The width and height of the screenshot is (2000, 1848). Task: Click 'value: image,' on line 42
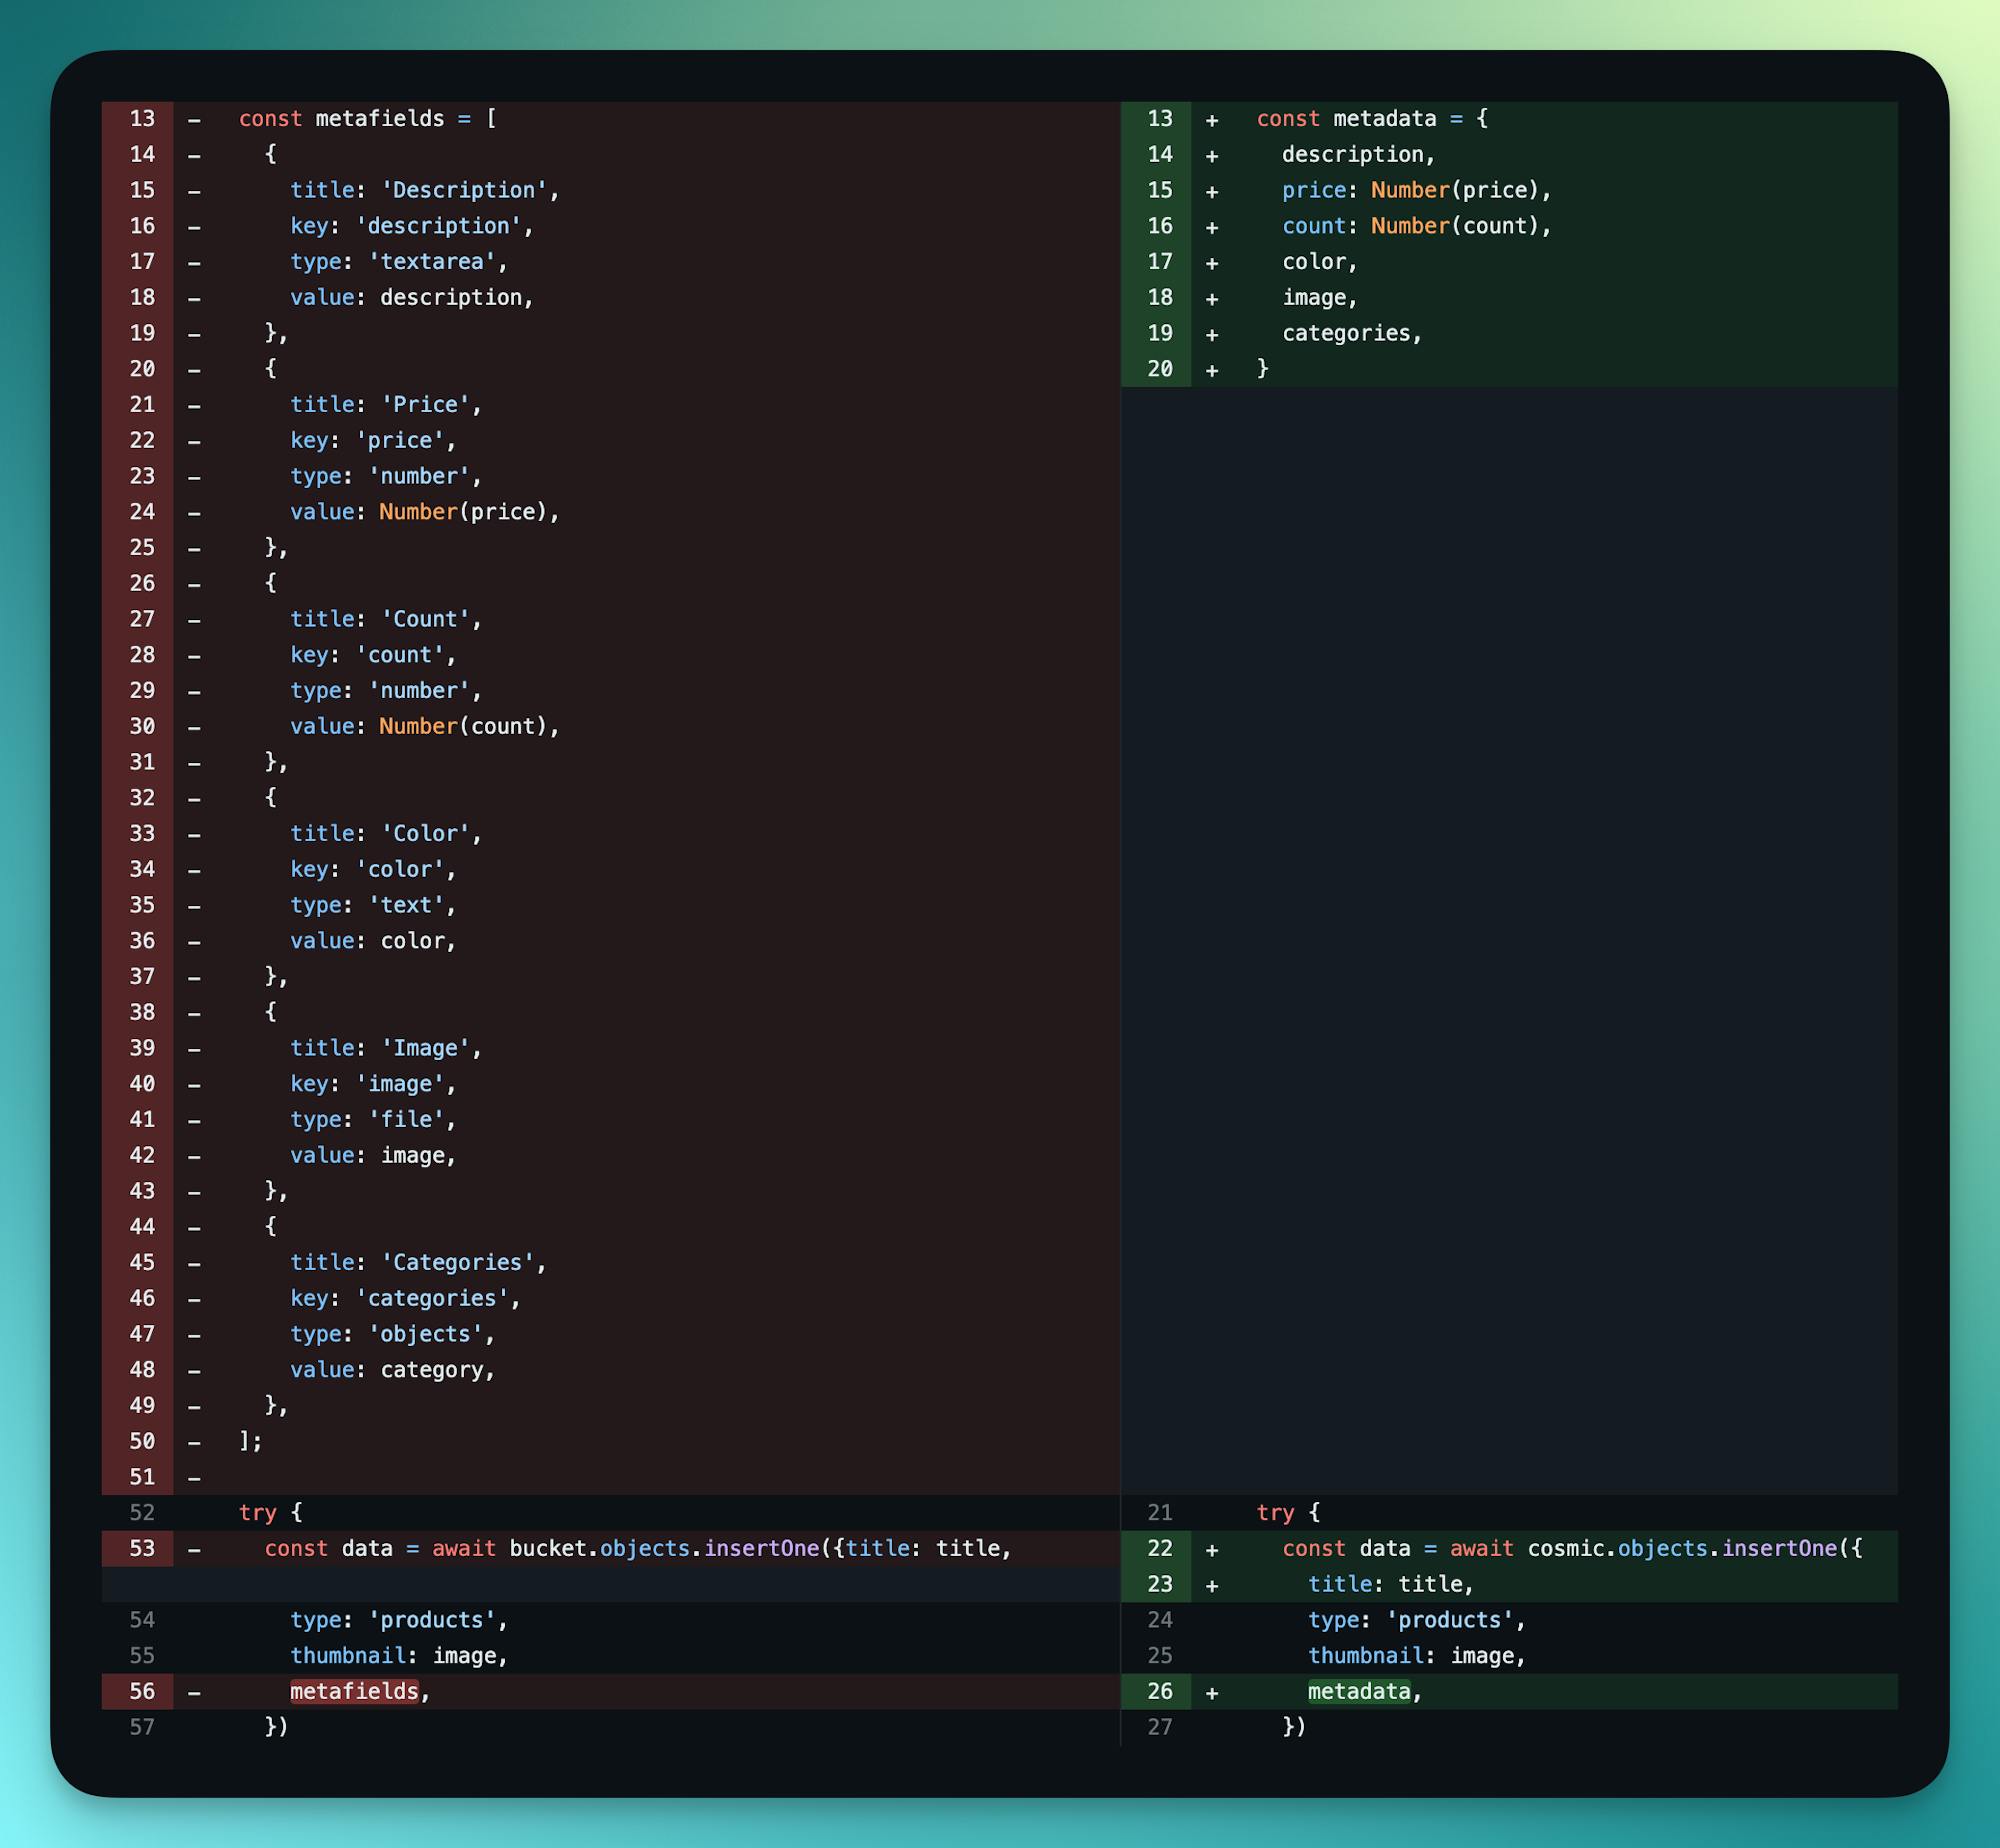pos(373,1155)
